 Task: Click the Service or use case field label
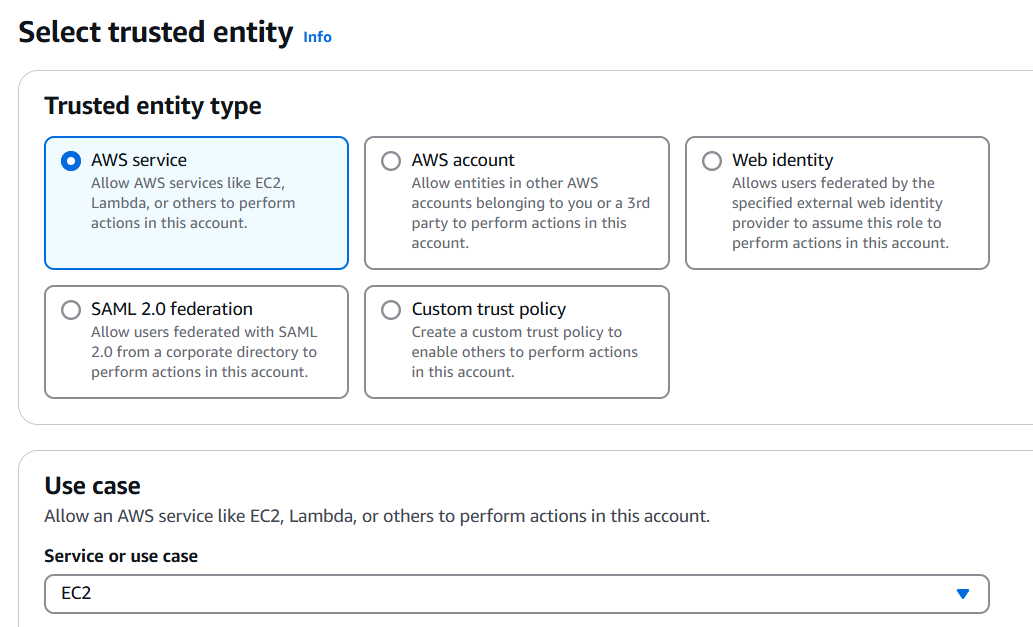point(121,556)
